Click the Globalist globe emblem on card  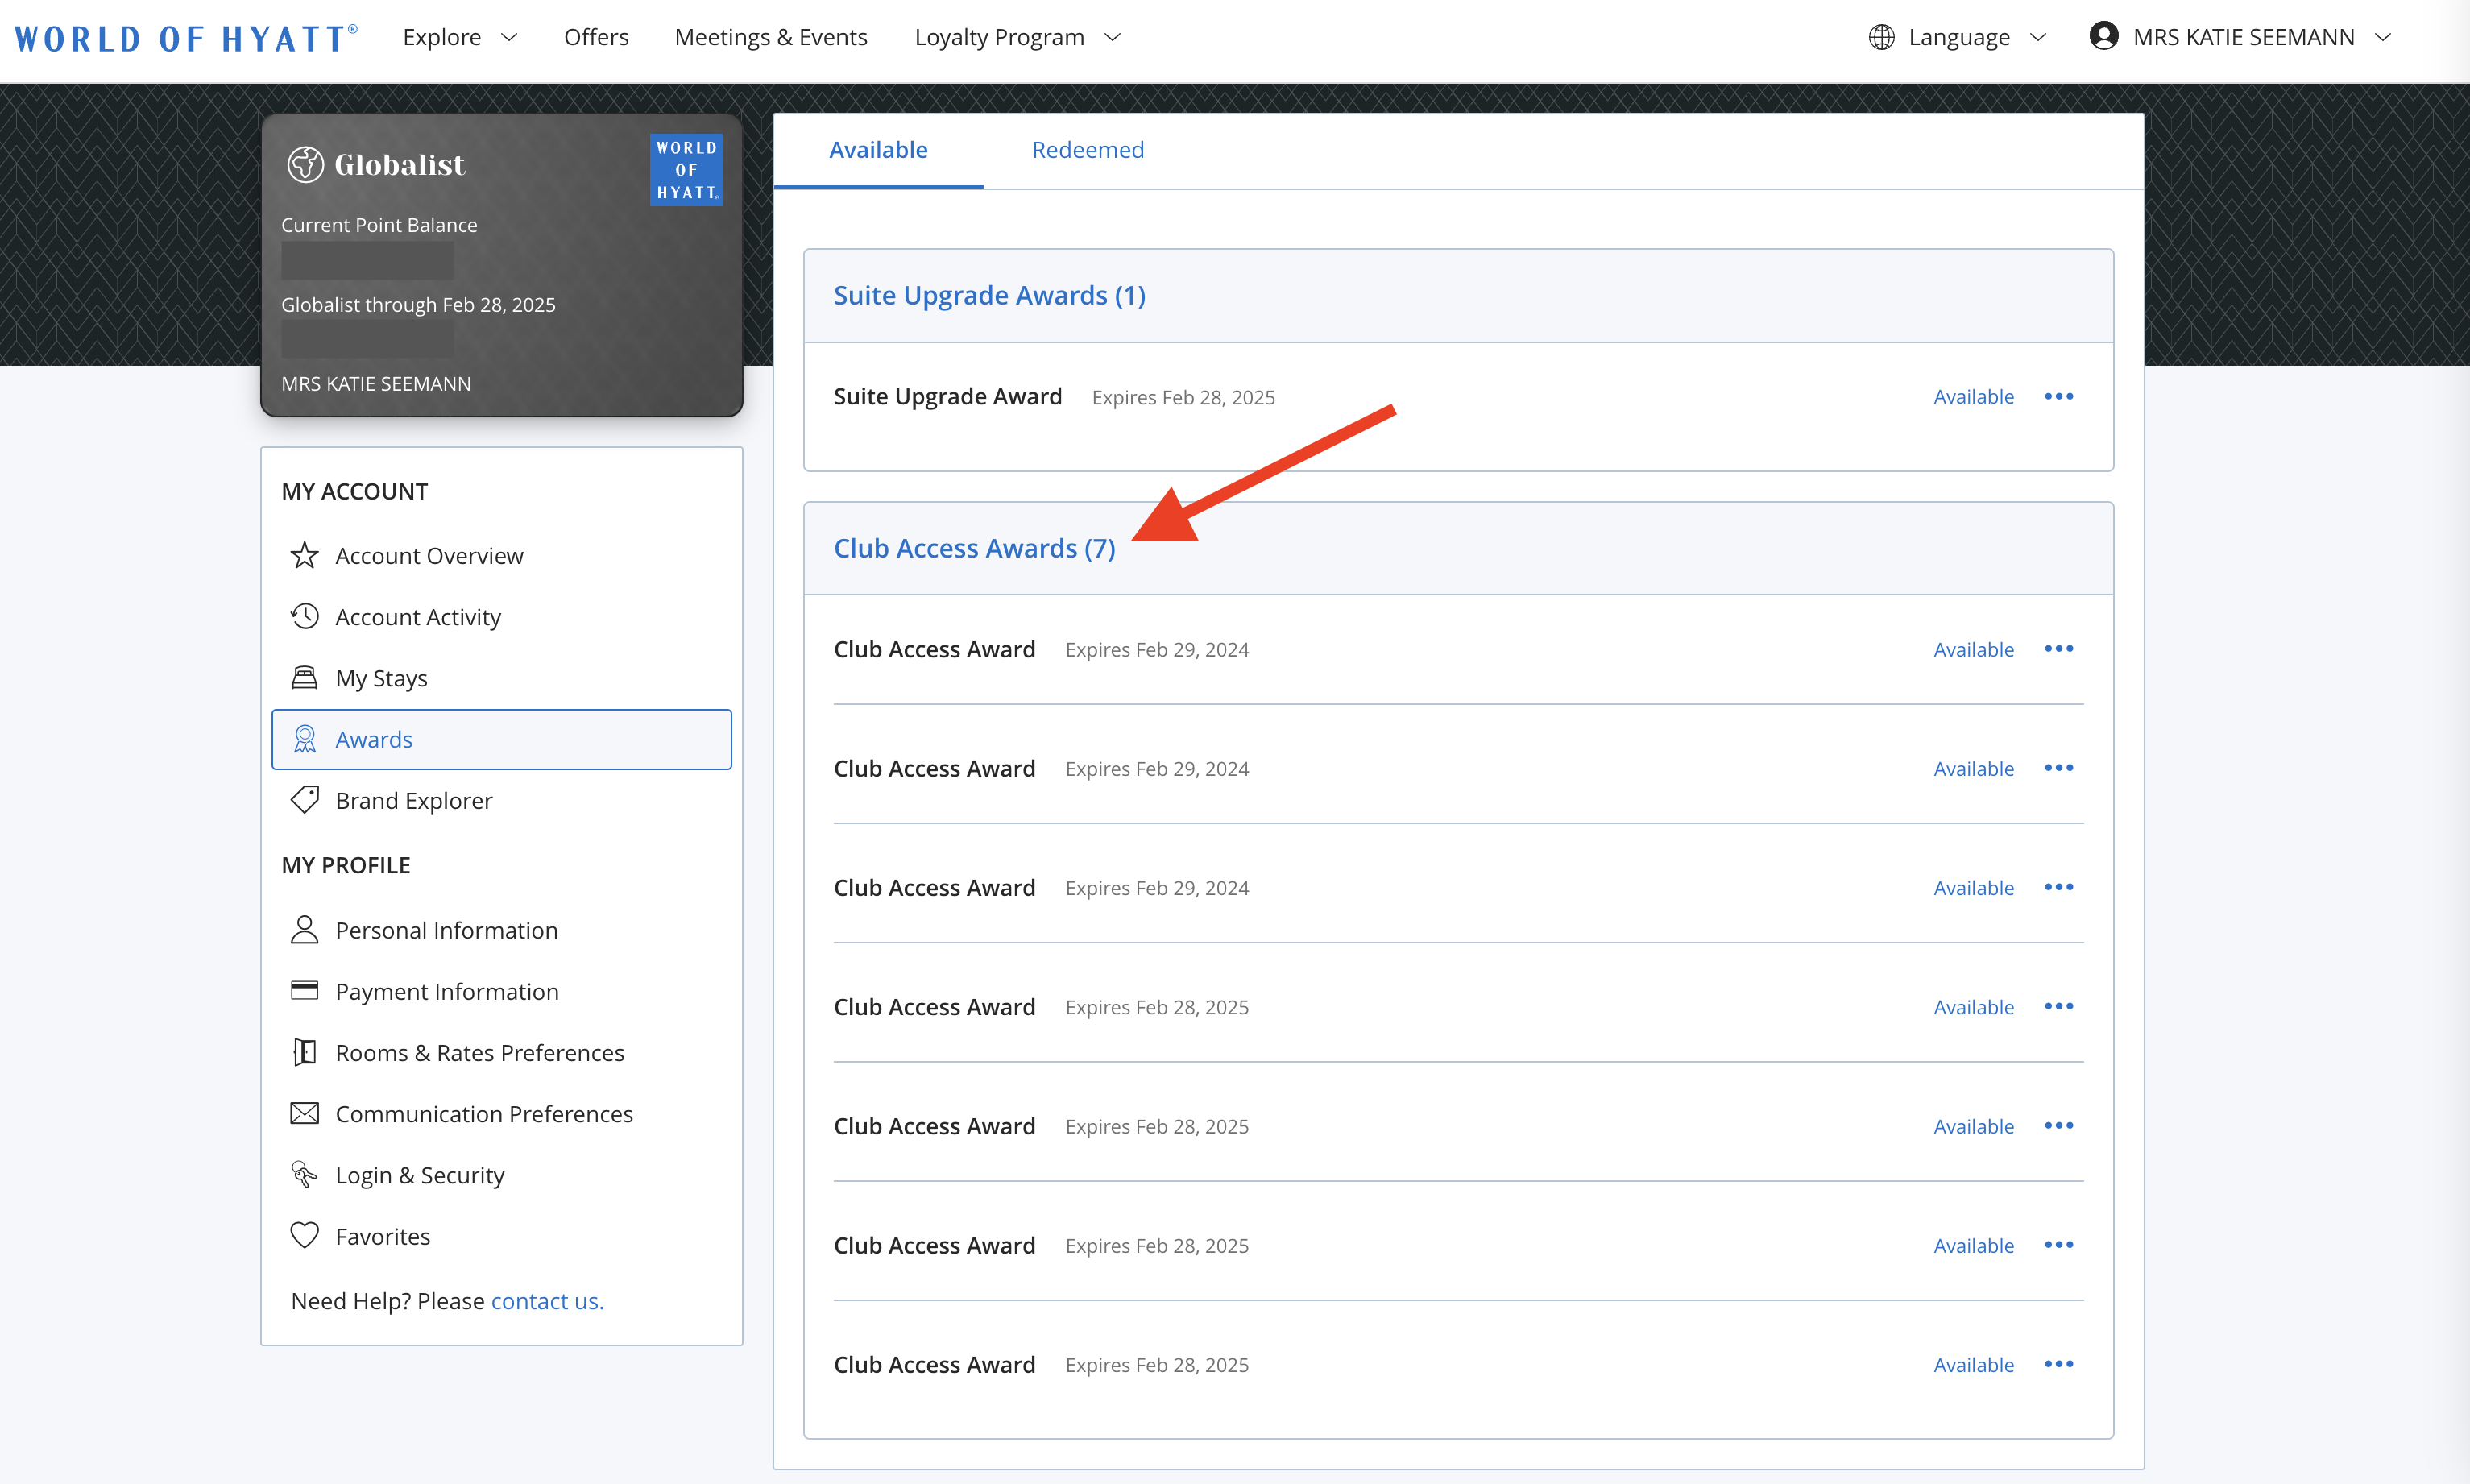(x=305, y=164)
